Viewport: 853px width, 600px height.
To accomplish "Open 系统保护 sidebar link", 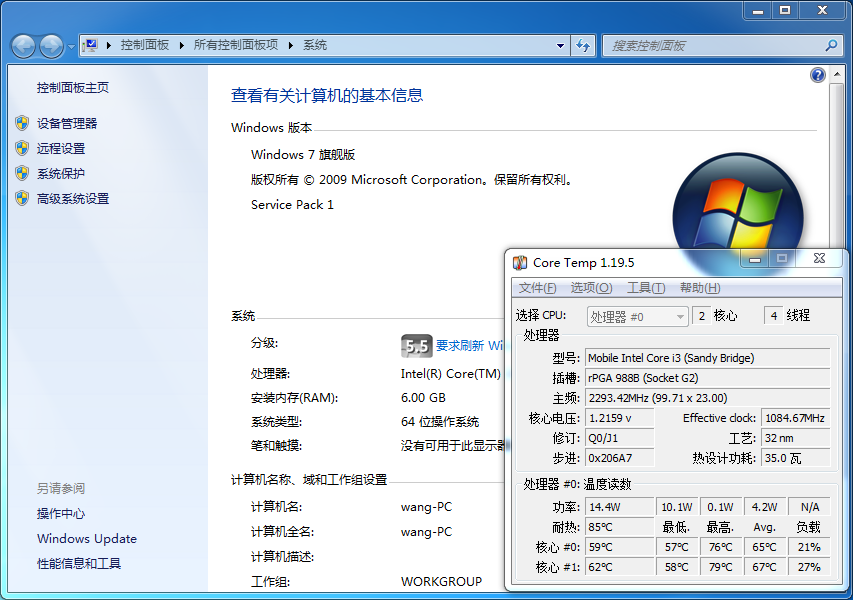I will tap(61, 174).
